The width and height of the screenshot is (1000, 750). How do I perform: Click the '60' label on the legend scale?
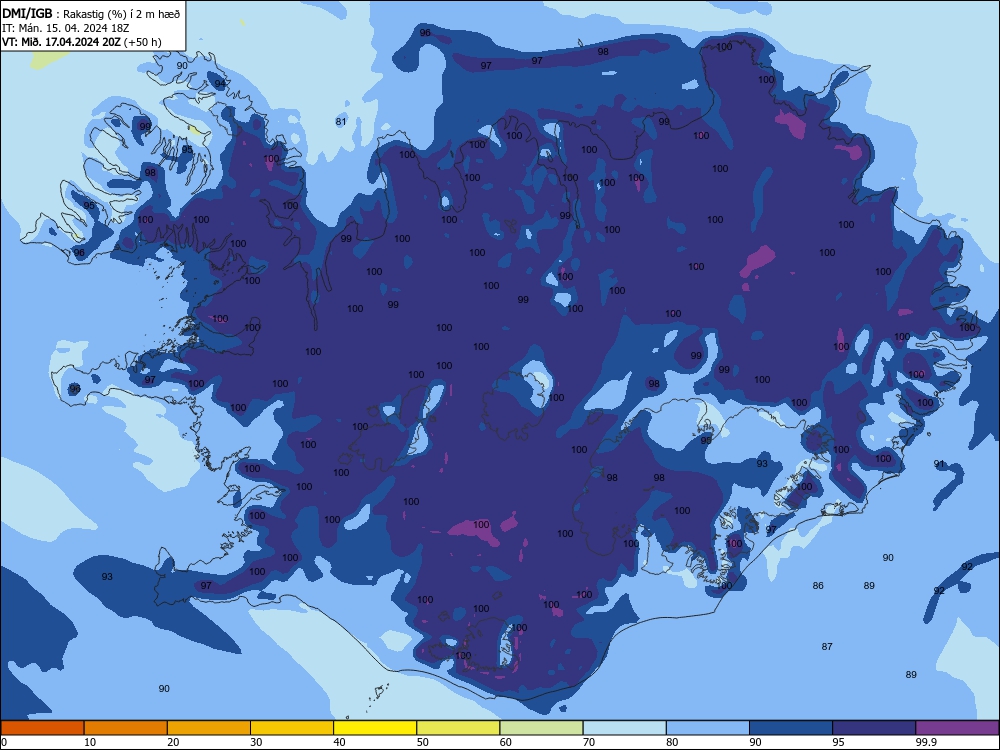(506, 742)
